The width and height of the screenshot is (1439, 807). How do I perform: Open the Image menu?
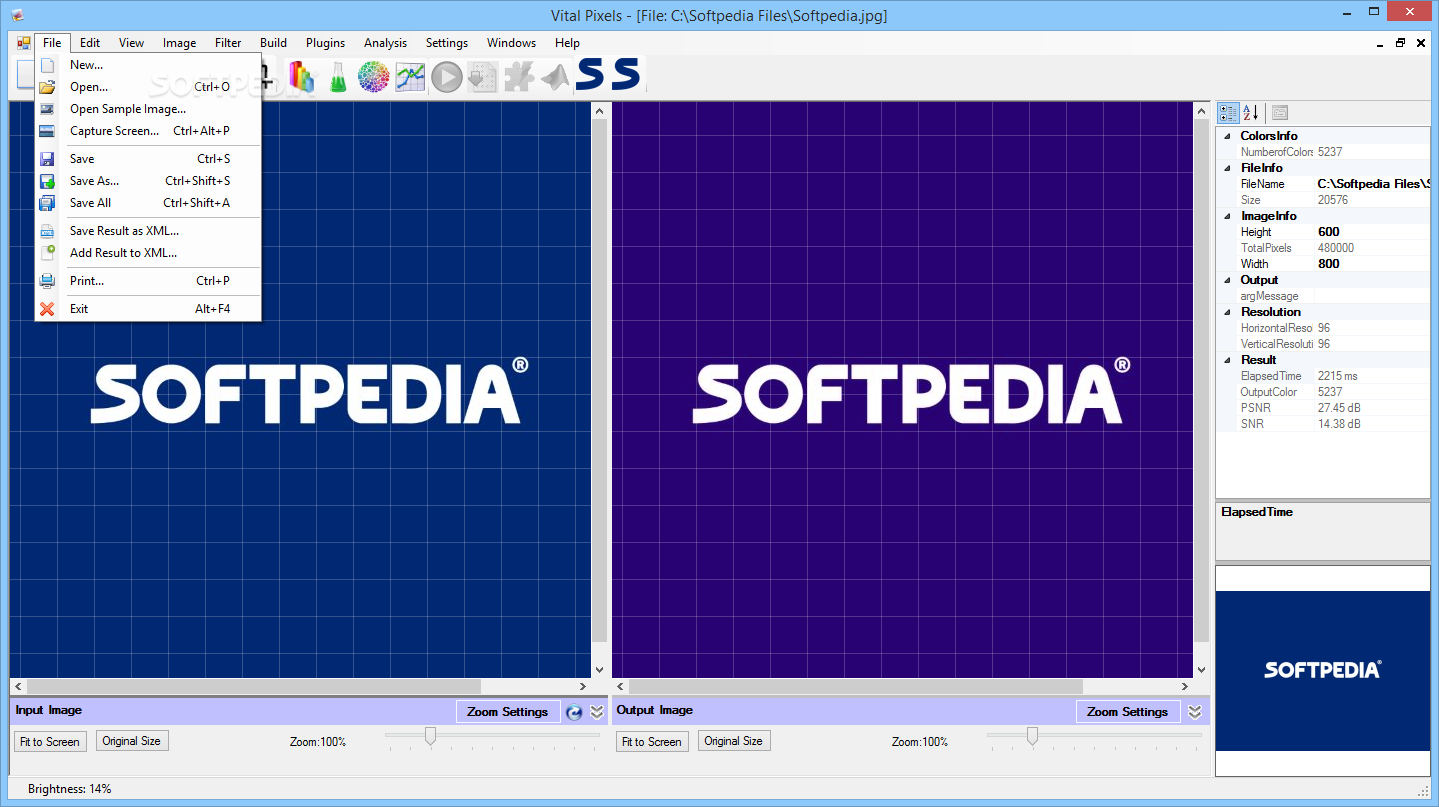[179, 43]
